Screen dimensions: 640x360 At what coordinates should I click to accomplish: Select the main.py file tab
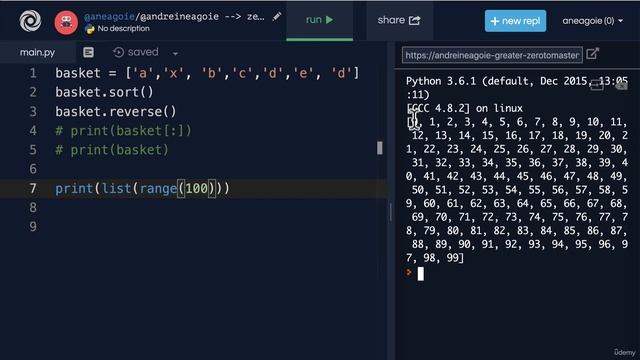pos(38,52)
